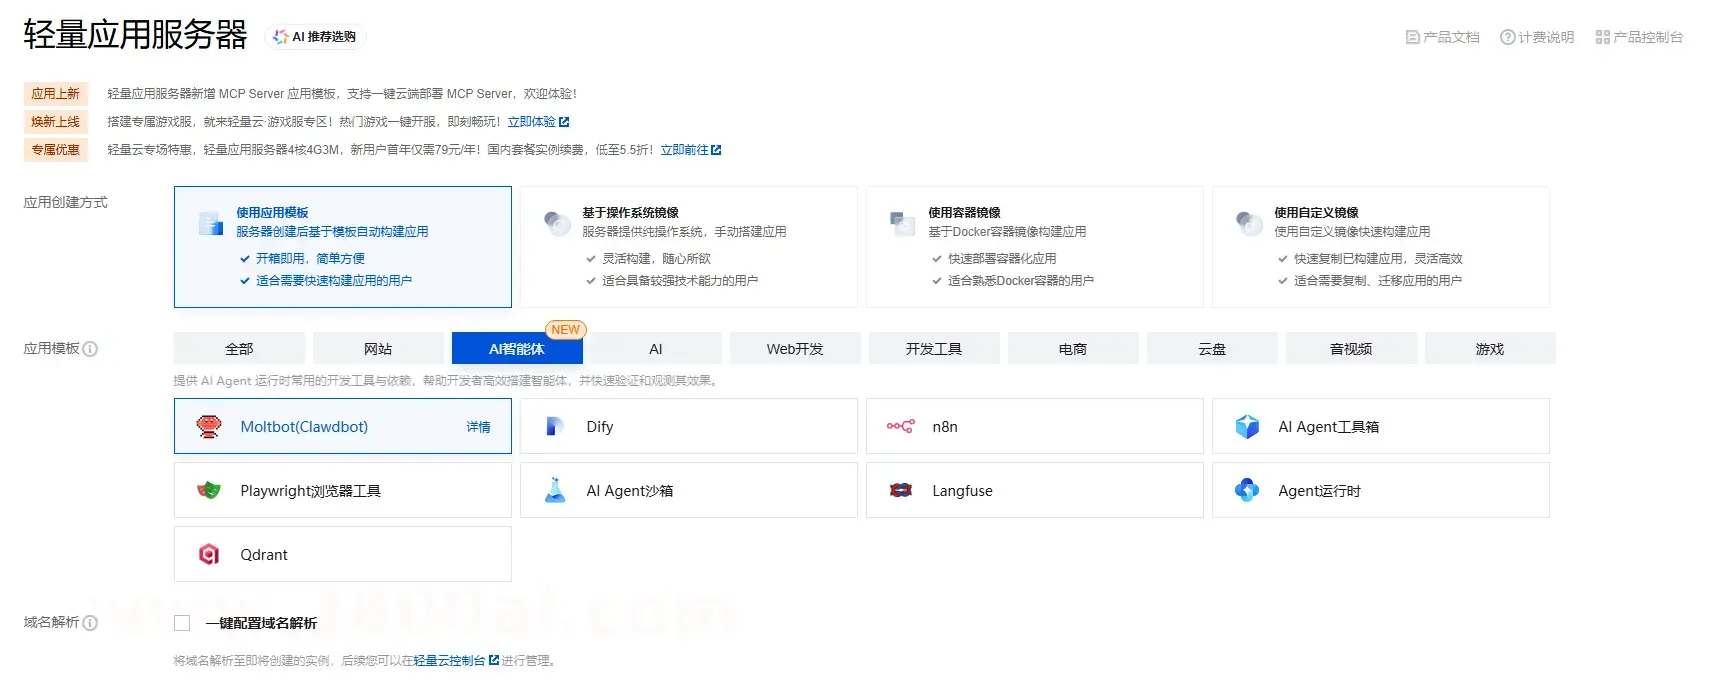Switch to the 全部 template tab
Screen dimensions: 1710x684
click(239, 349)
